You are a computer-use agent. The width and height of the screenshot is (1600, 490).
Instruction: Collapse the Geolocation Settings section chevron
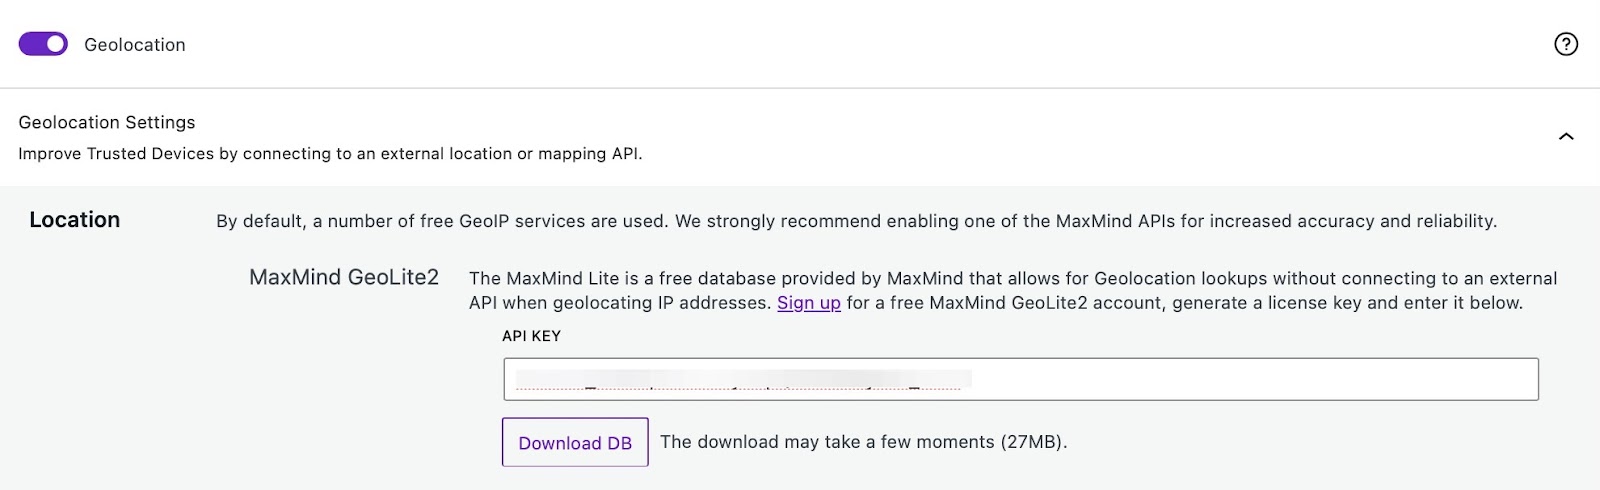[1566, 137]
